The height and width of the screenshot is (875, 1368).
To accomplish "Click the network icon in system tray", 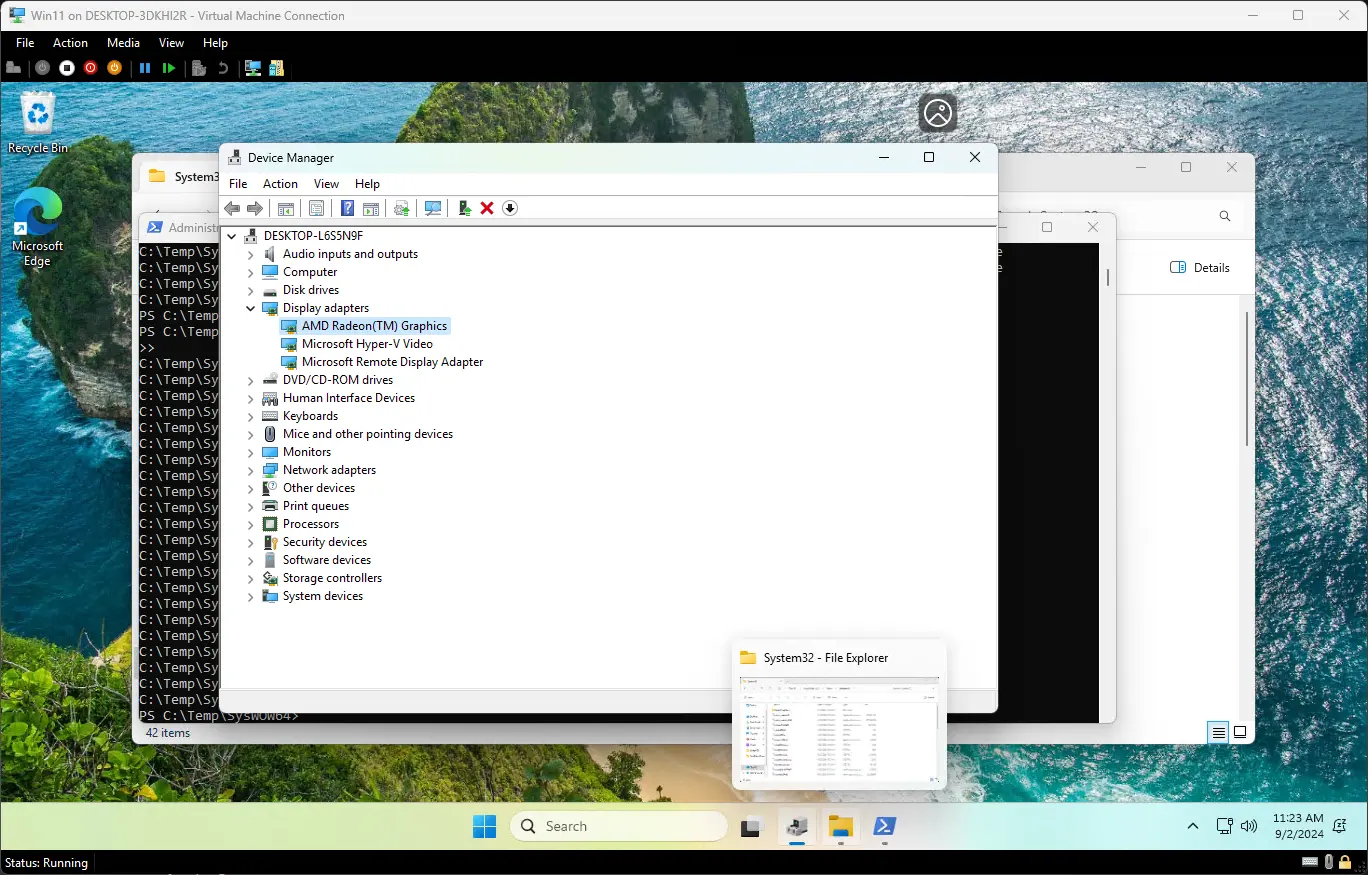I will coord(1224,826).
